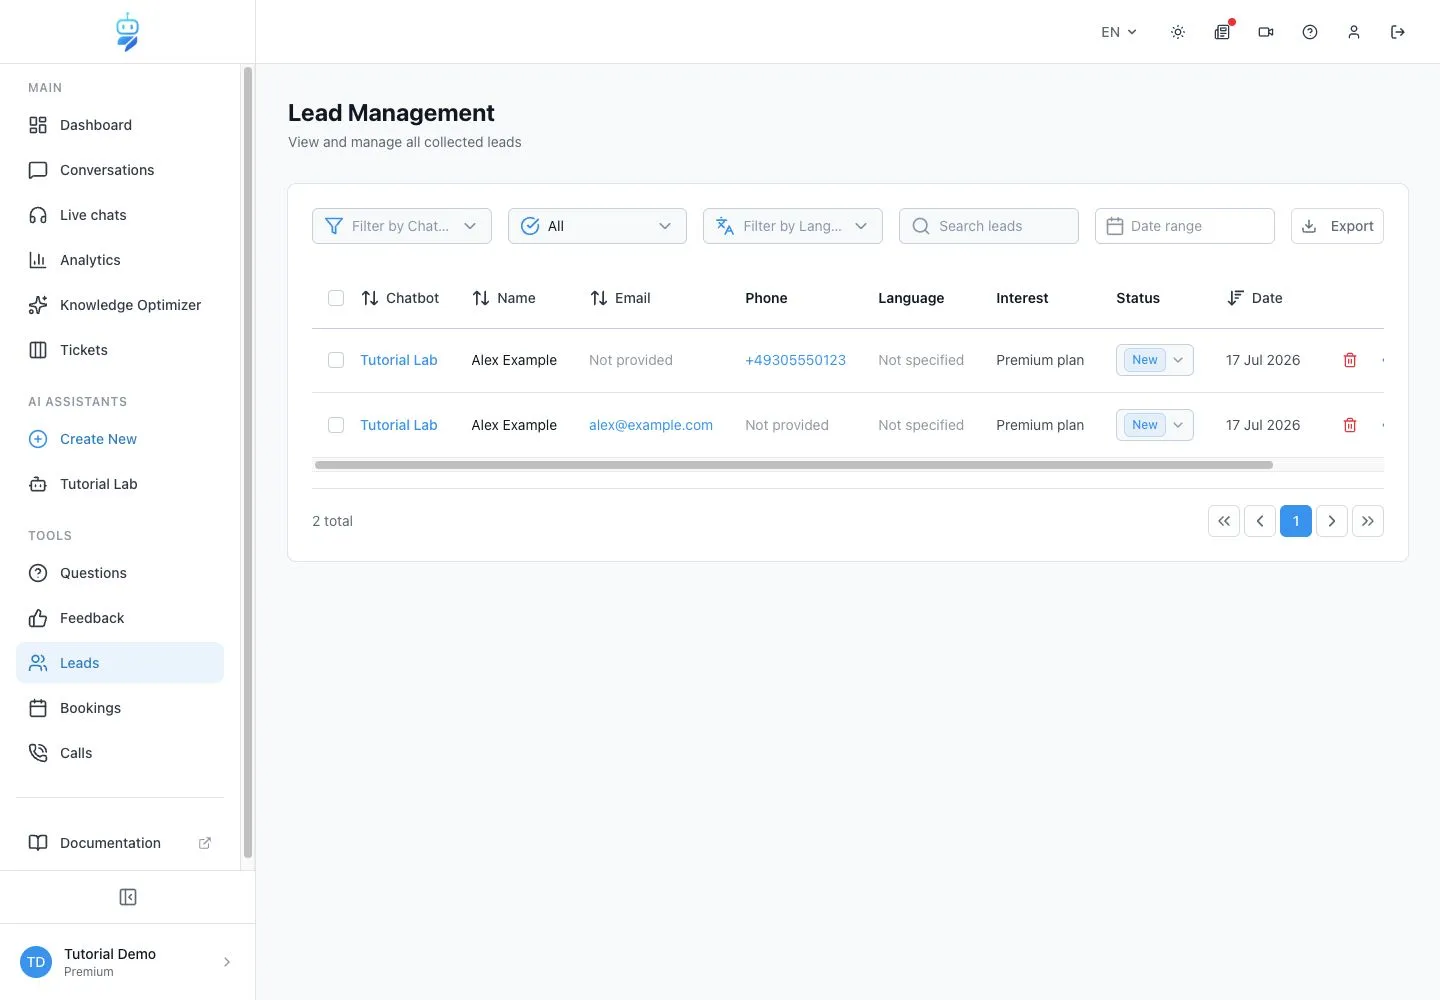This screenshot has height=1000, width=1440.
Task: Go to next page arrow
Action: tap(1332, 521)
